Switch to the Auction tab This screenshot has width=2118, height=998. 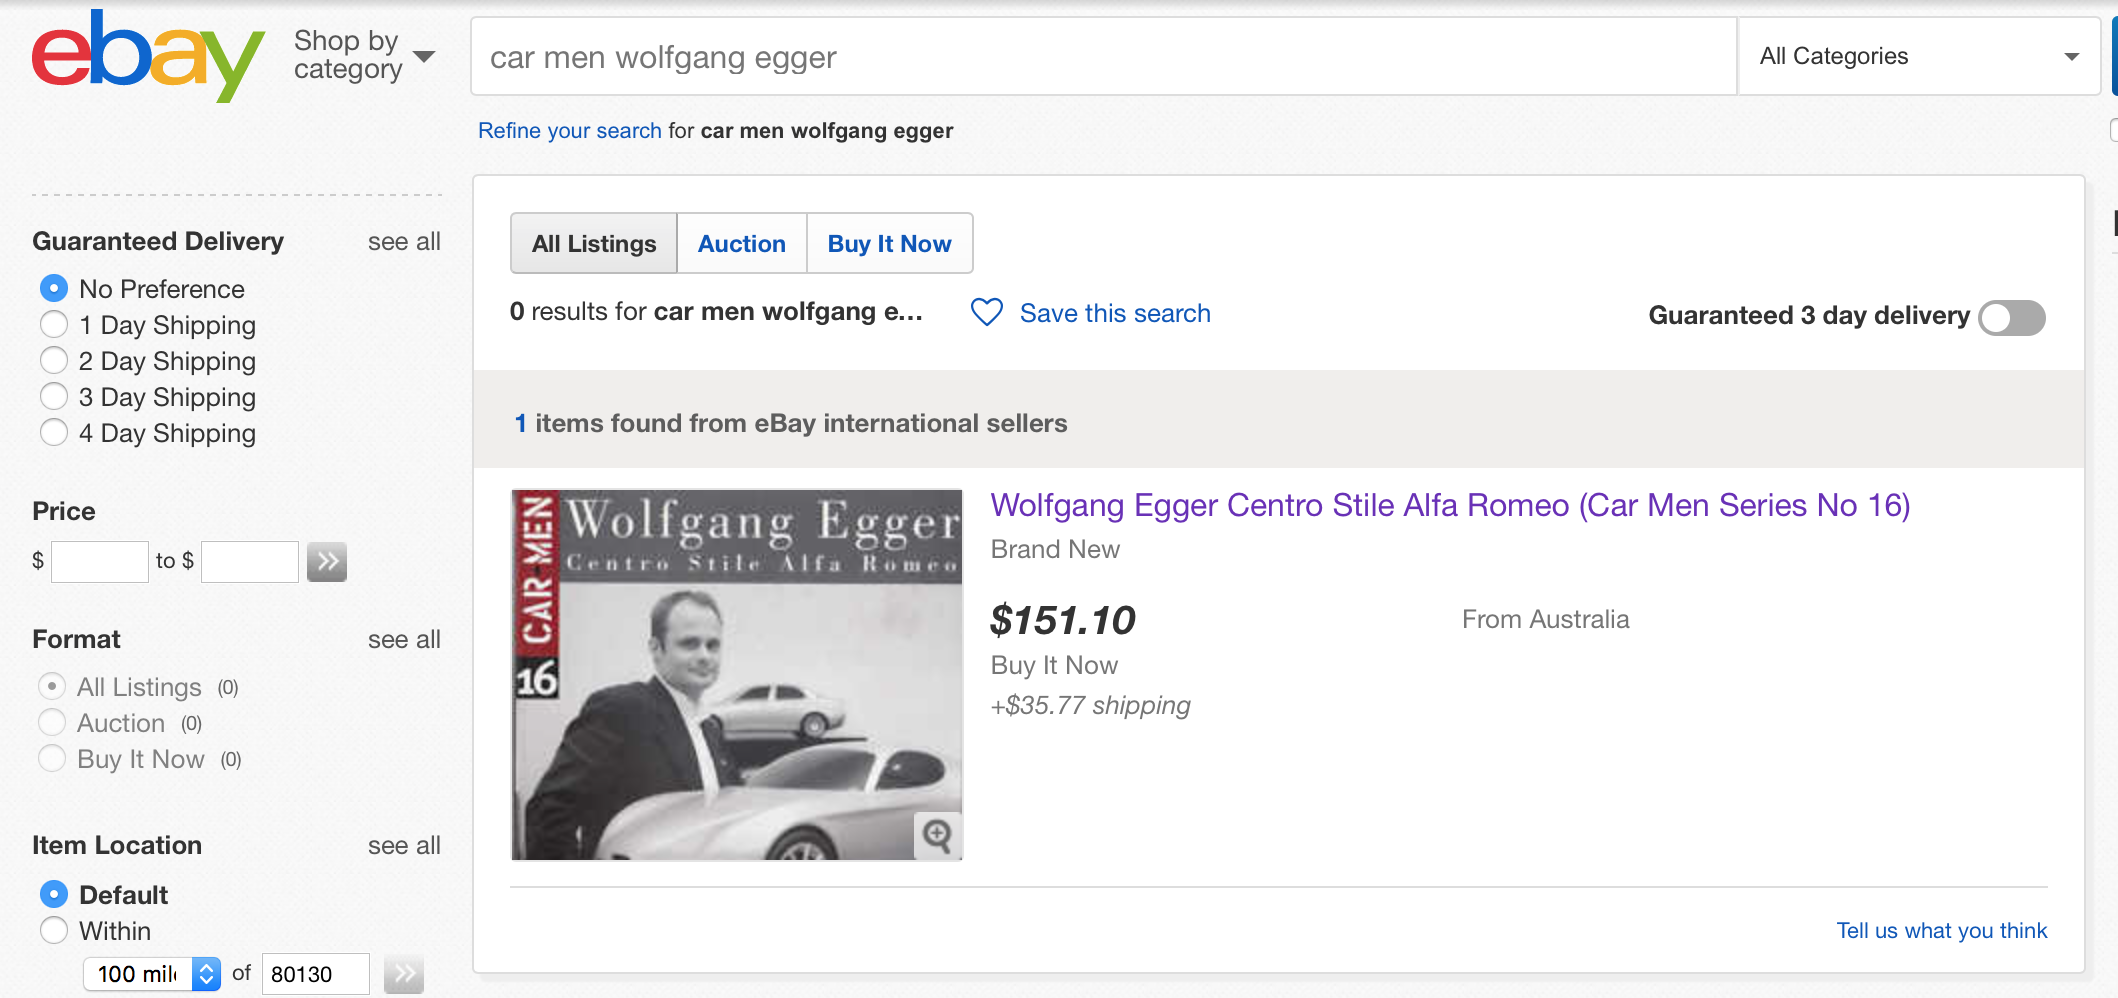[741, 243]
